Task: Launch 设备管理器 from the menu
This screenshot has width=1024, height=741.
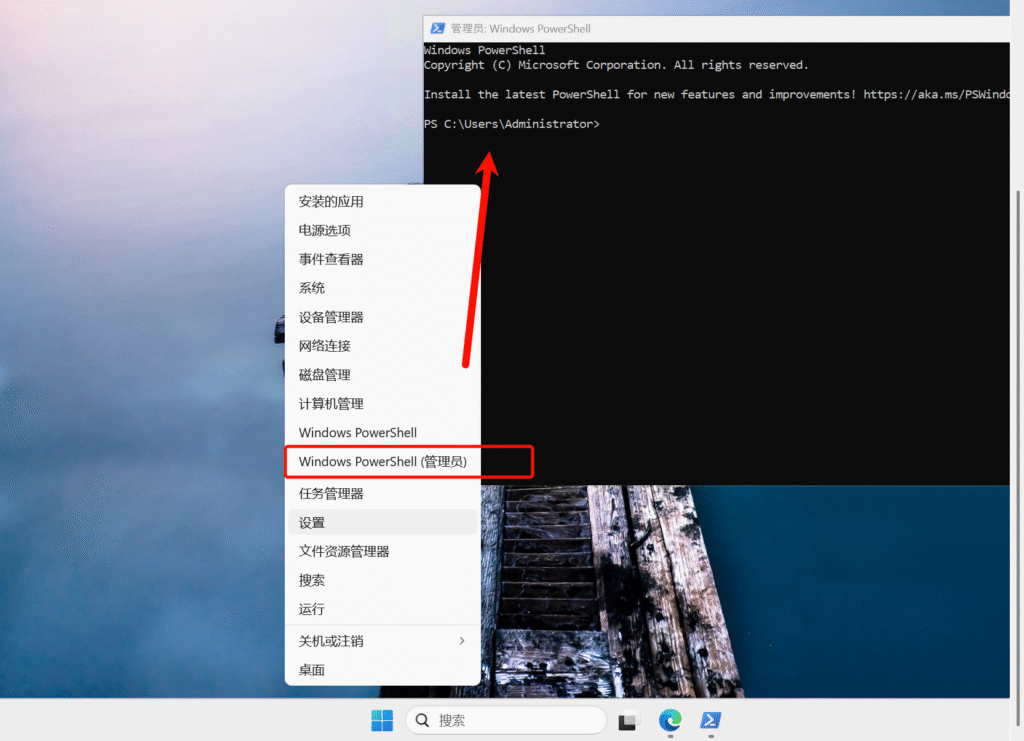Action: pos(331,317)
